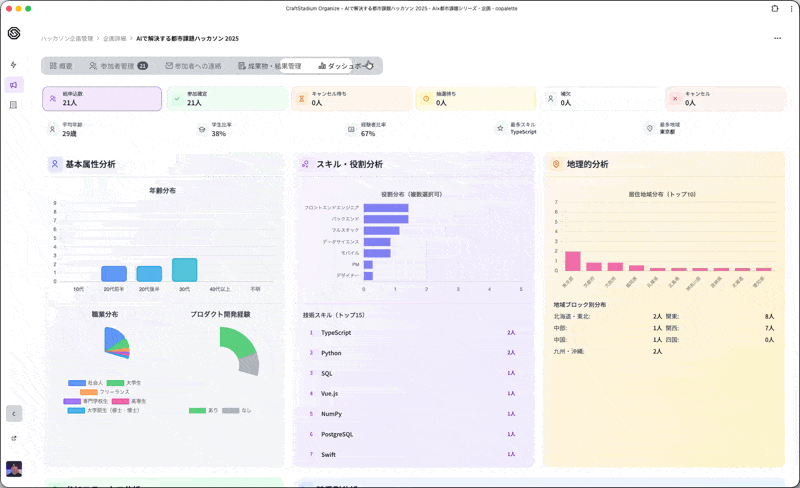Open the user avatar in sidebar
Viewport: 800px width, 488px height.
pyautogui.click(x=13, y=469)
